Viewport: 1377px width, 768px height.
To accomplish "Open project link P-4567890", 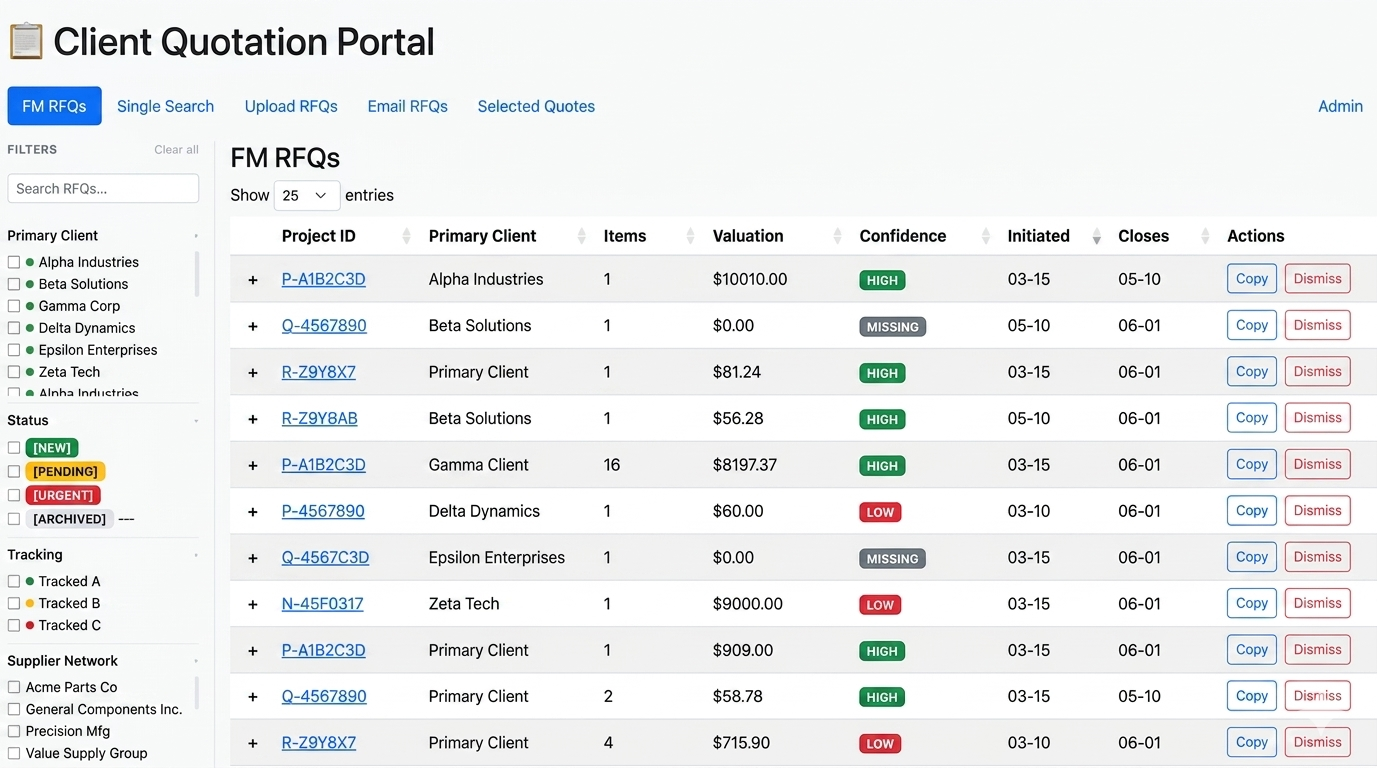I will [x=323, y=512].
